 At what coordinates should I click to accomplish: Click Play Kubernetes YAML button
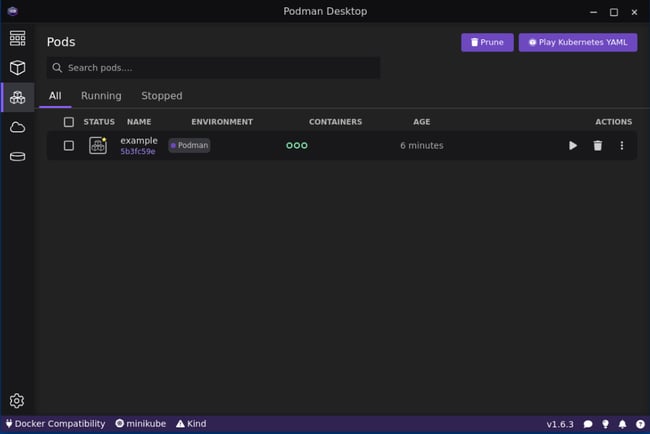point(578,42)
